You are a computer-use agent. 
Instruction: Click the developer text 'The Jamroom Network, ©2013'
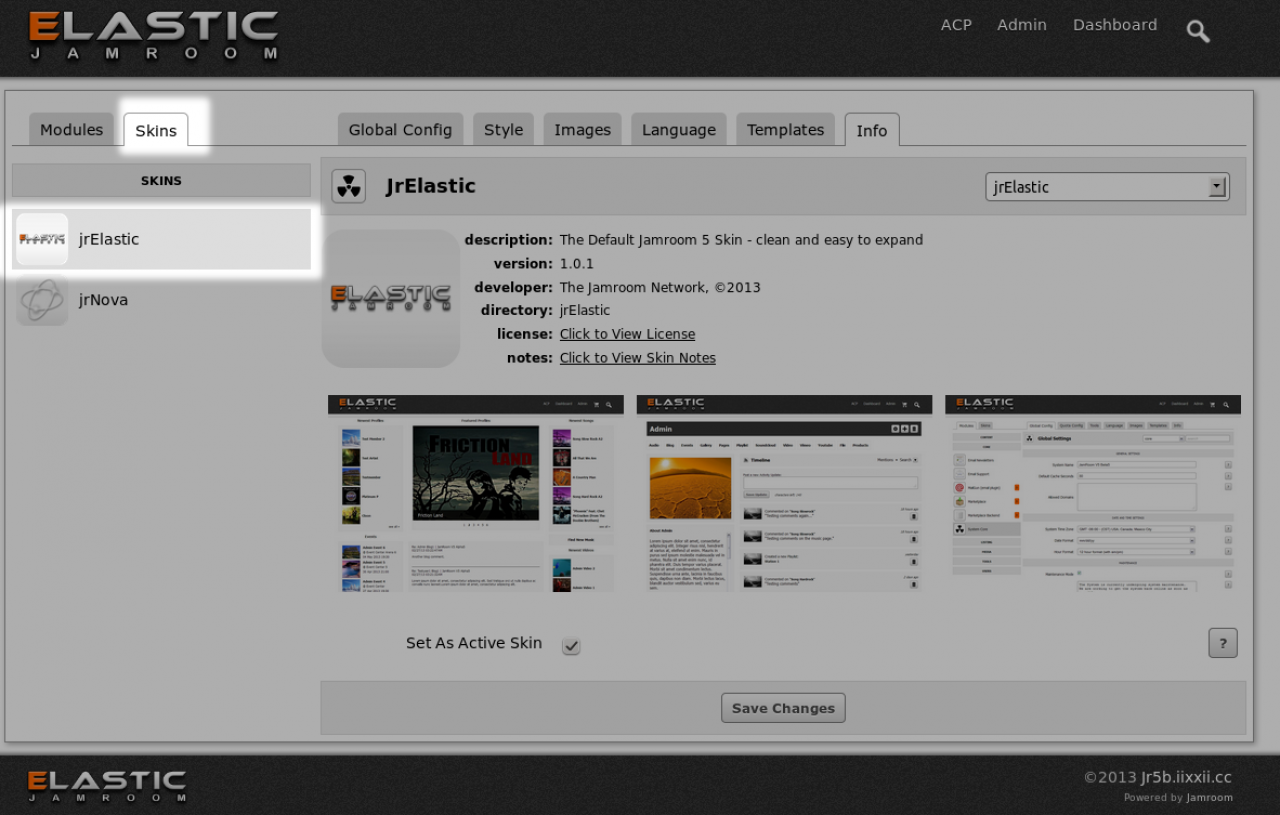tap(660, 287)
